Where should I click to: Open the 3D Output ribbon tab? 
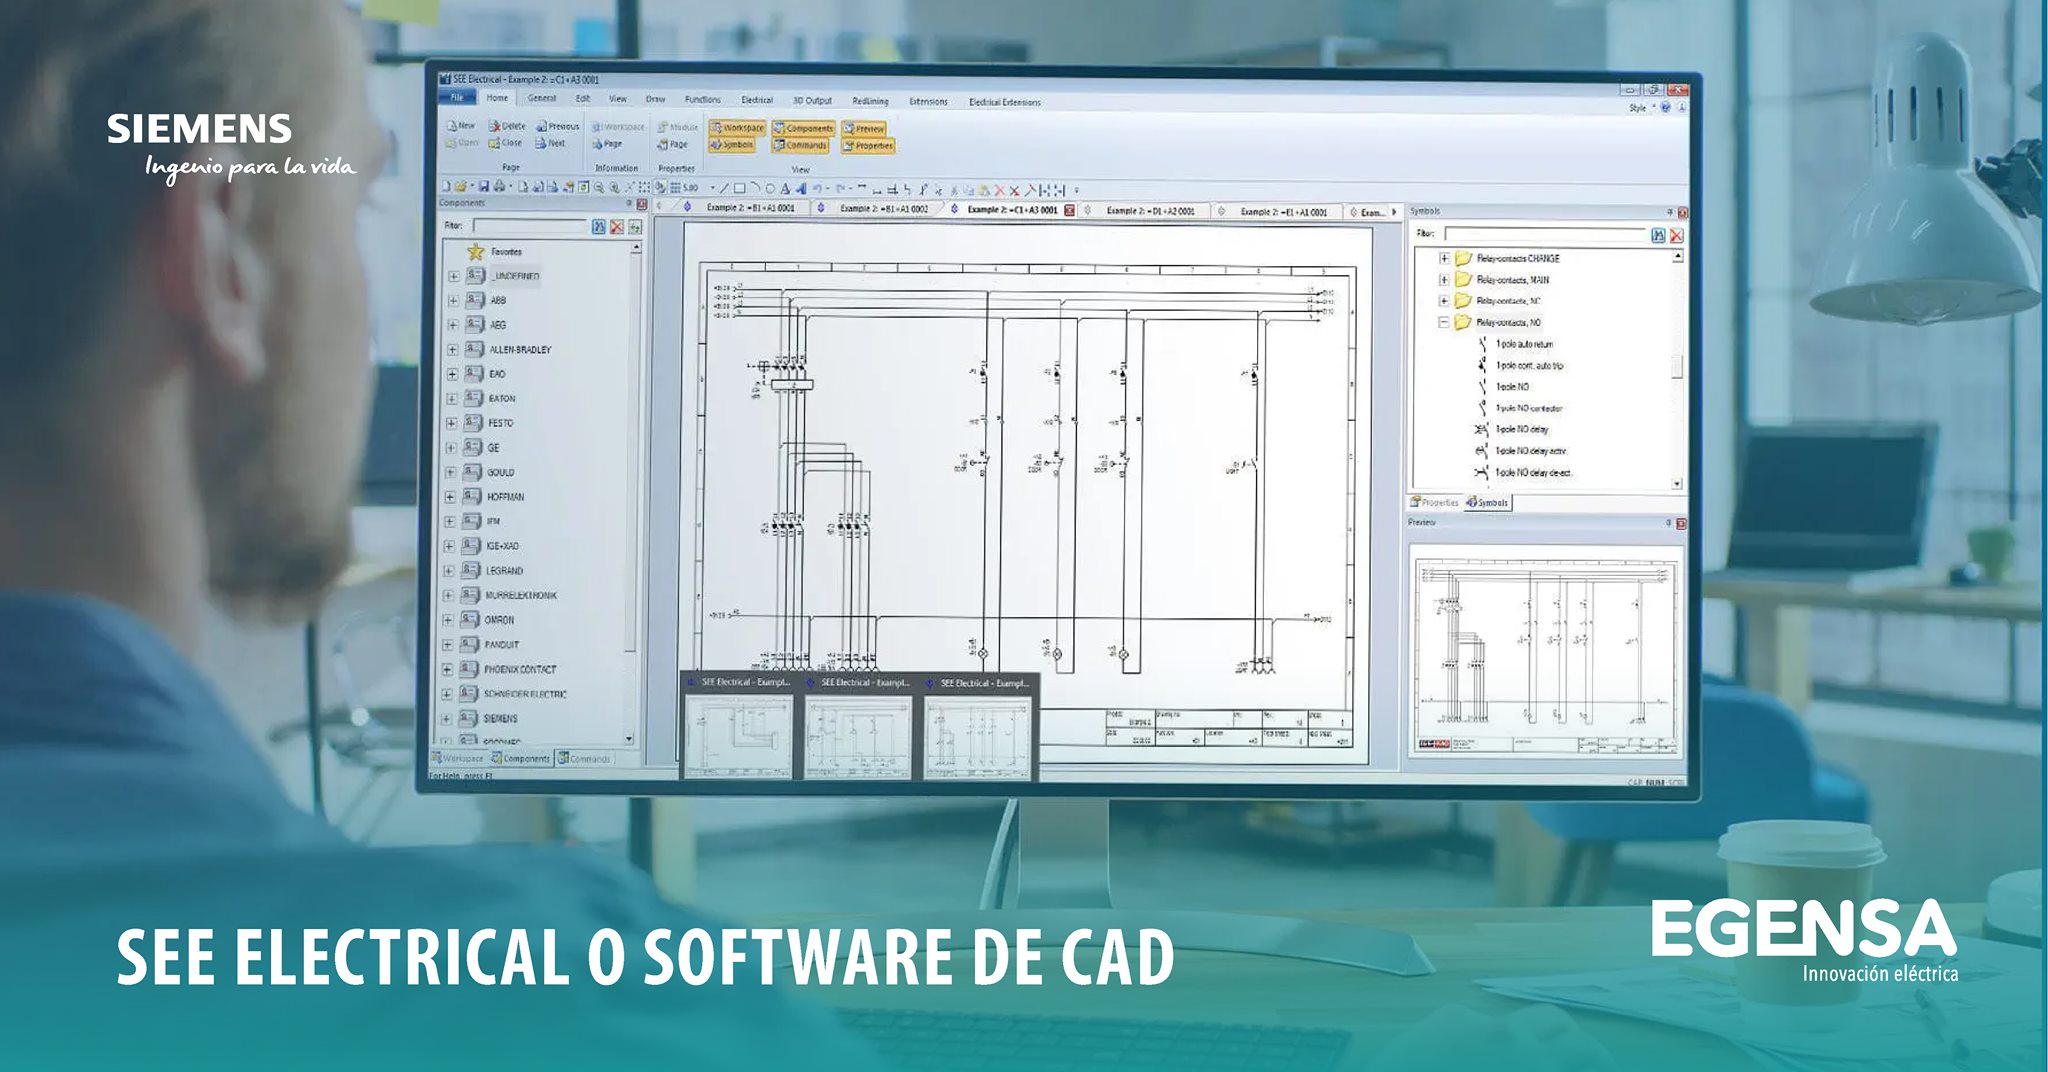click(x=812, y=101)
